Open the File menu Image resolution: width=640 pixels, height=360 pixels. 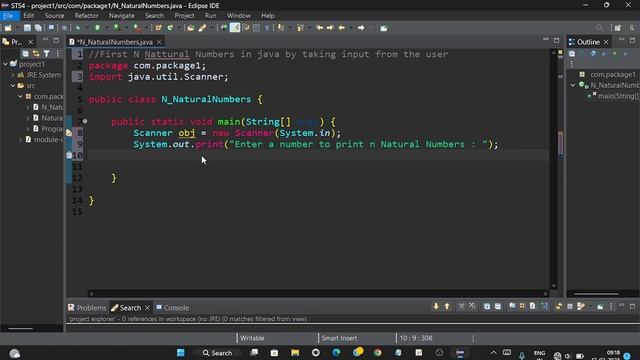tap(8, 16)
